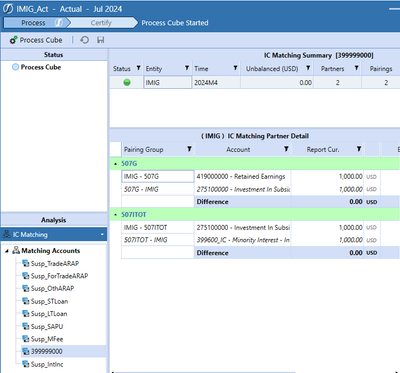Screen dimensions: 400x373
Task: Click the 507ITOT - IMIG pairing row
Action: click(158, 240)
